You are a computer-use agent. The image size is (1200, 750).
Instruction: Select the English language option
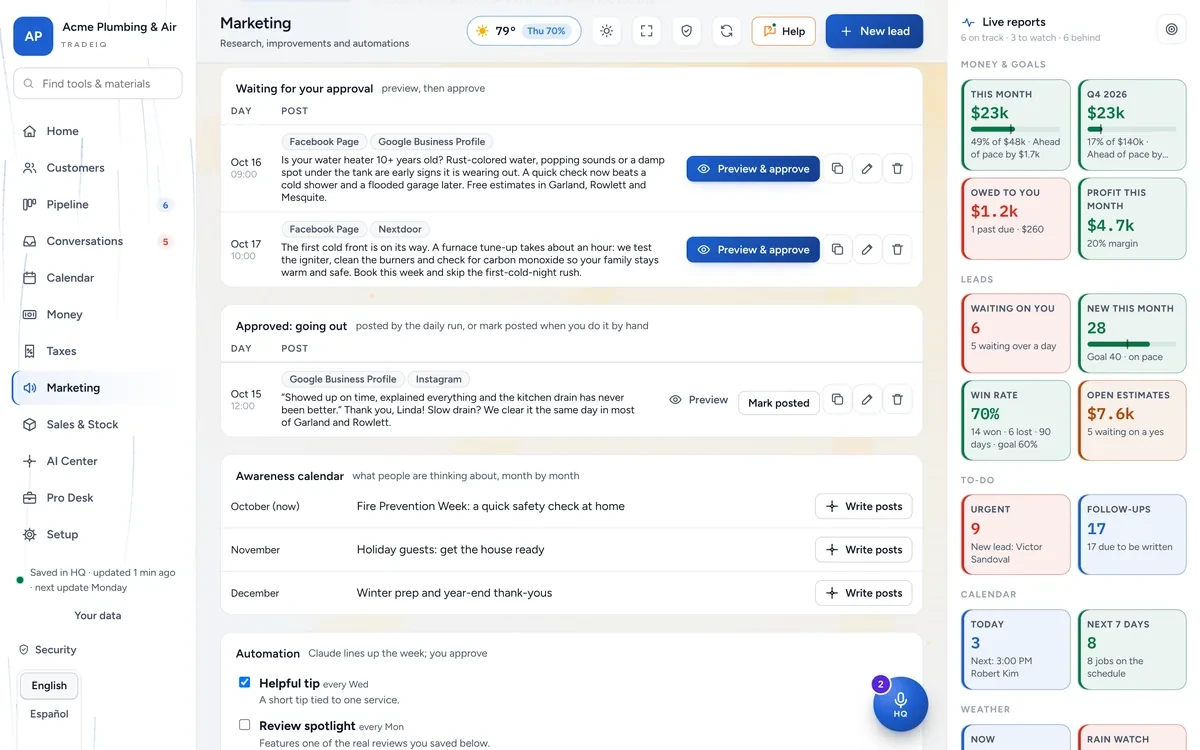tap(49, 686)
